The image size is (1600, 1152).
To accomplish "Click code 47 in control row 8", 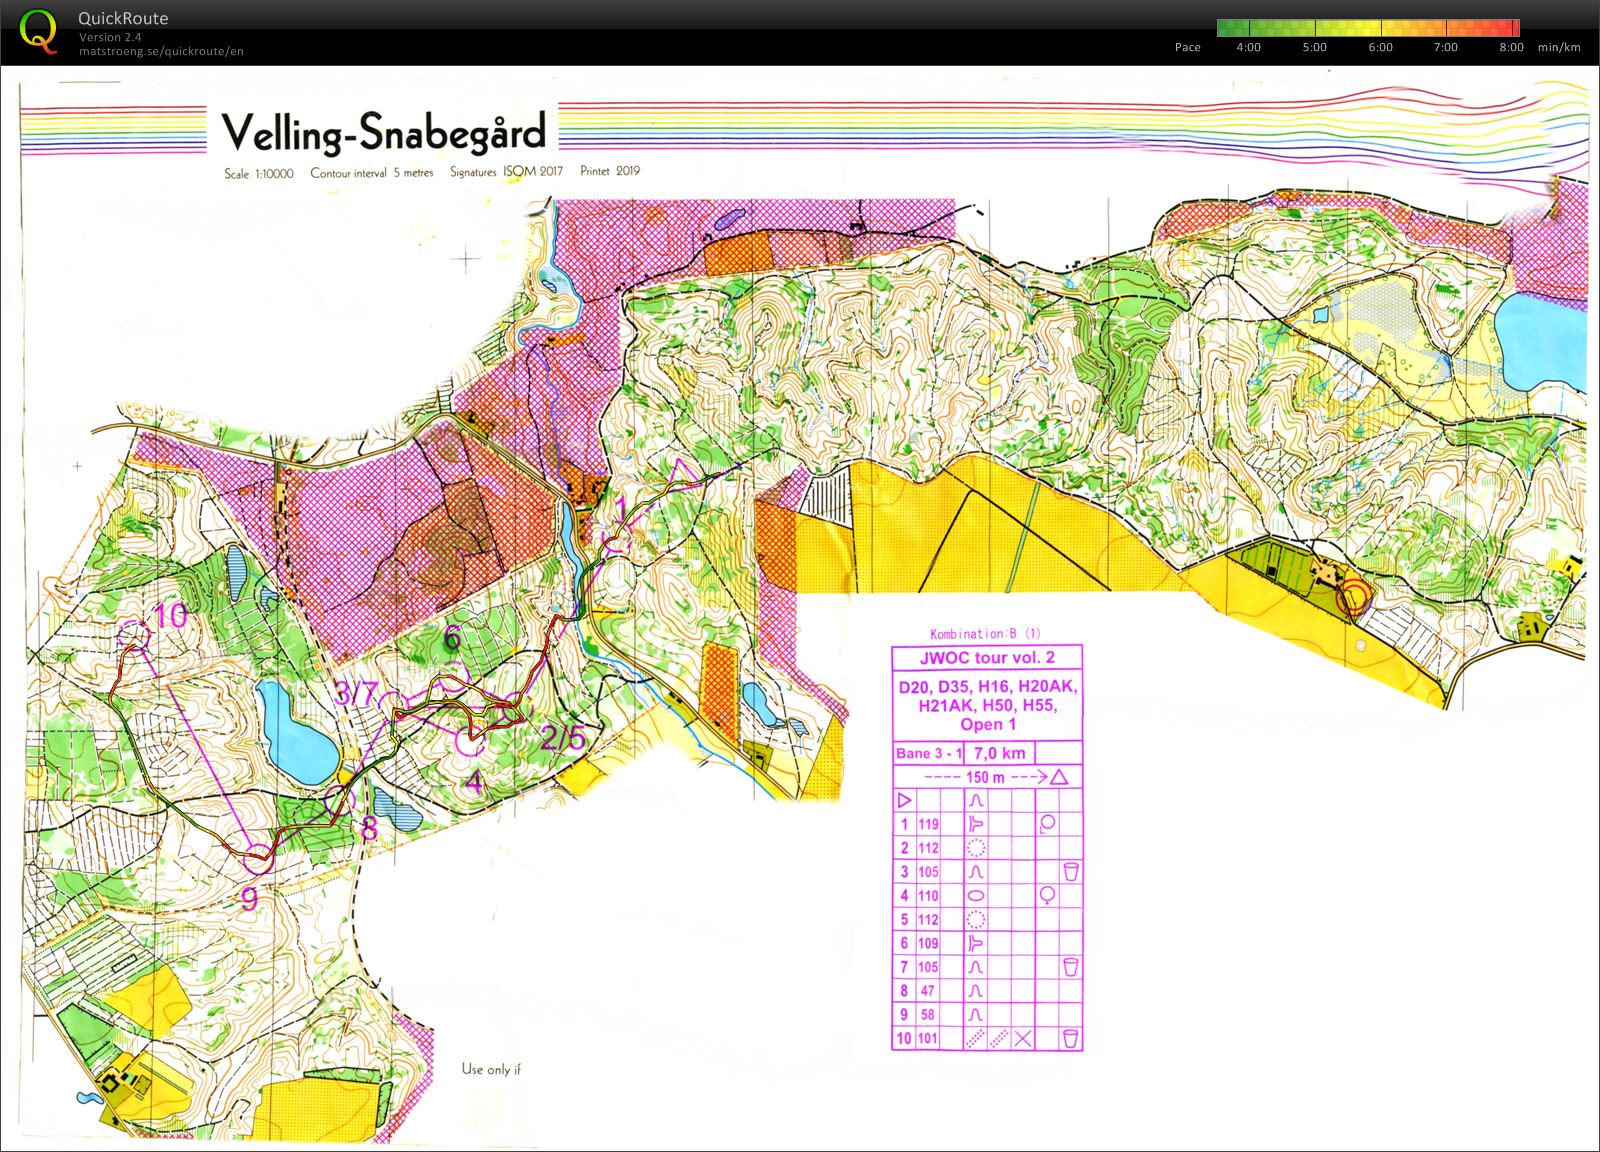I will pyautogui.click(x=929, y=991).
